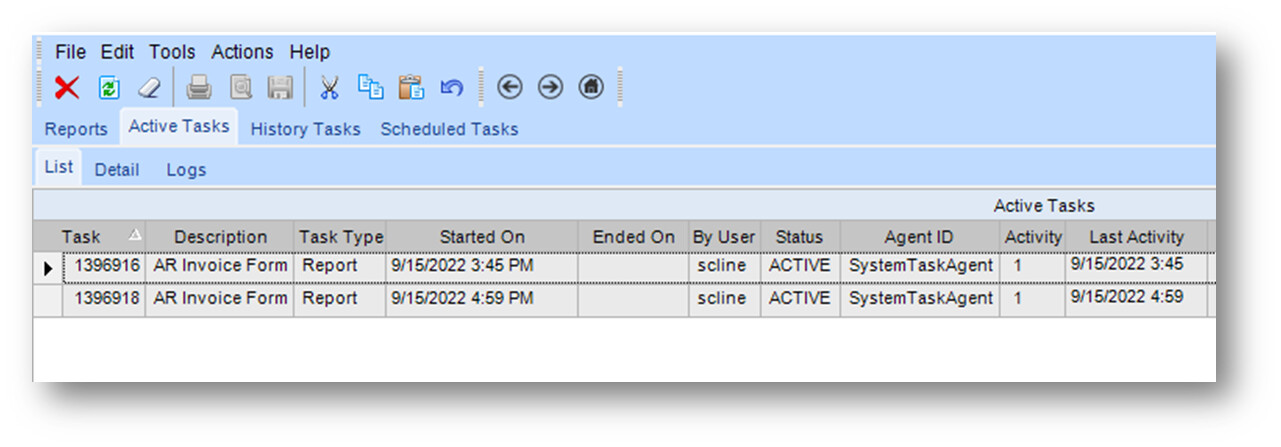Click SystemTaskAgent in row 1396916
1281x447 pixels.
[x=919, y=267]
